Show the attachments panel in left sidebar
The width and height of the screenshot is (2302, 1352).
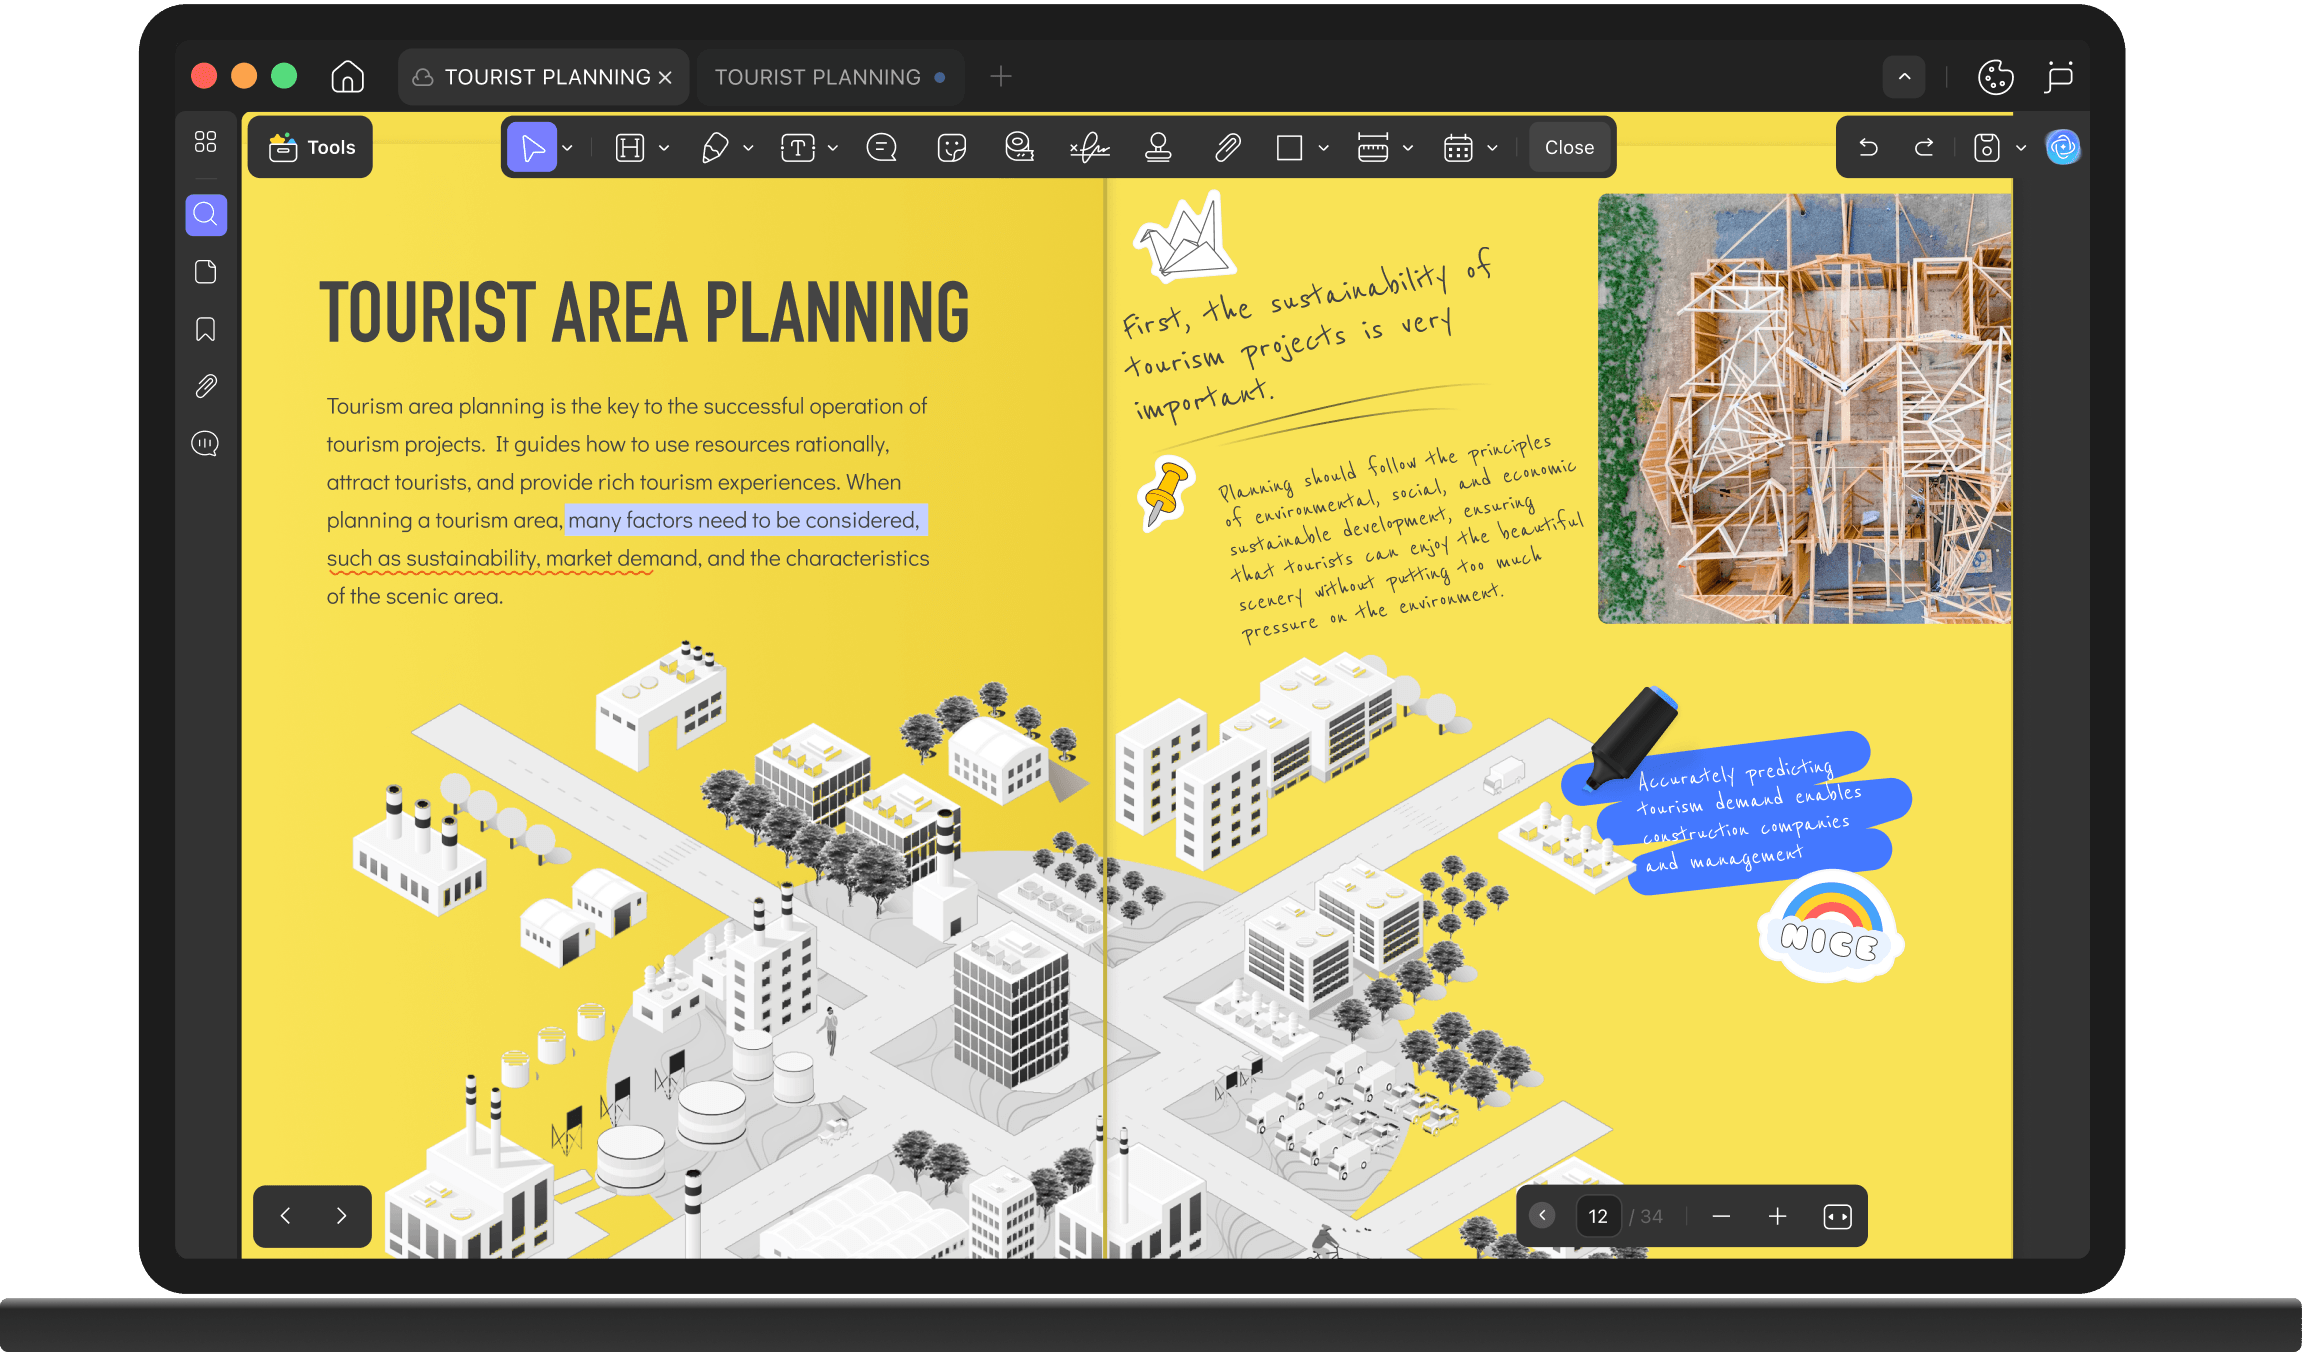pyautogui.click(x=206, y=386)
